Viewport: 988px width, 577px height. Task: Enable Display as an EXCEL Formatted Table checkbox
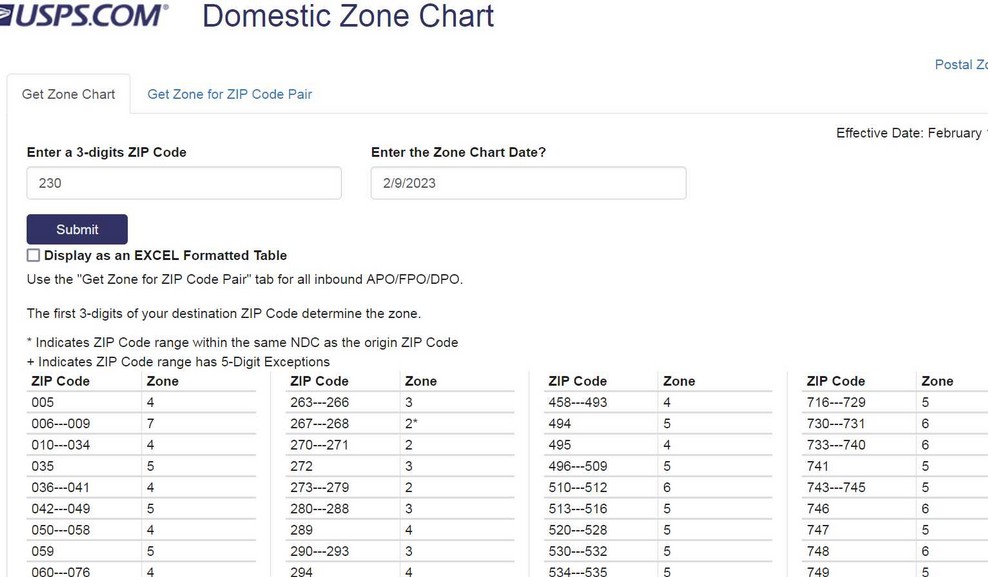coord(33,255)
